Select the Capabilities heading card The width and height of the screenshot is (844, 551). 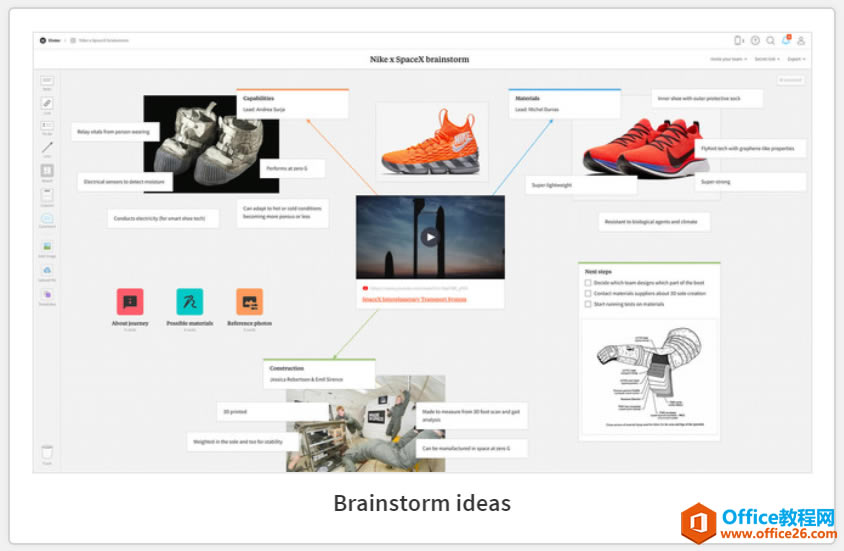pos(292,104)
